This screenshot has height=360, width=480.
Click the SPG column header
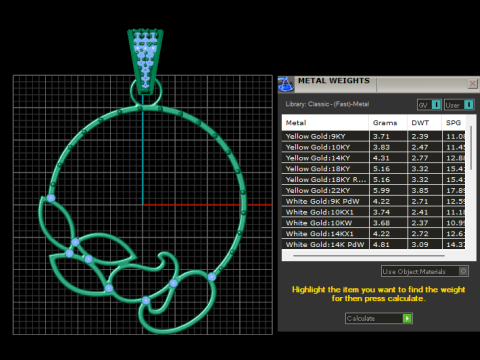pos(454,123)
